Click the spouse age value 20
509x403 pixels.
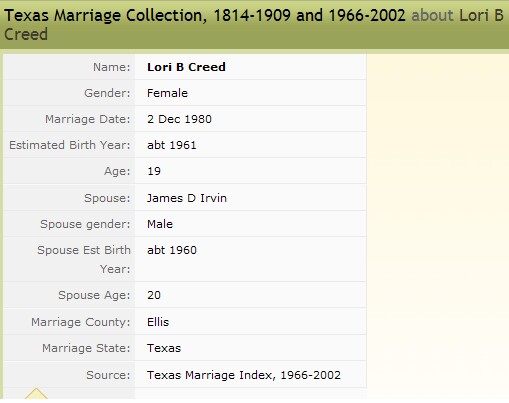(154, 295)
